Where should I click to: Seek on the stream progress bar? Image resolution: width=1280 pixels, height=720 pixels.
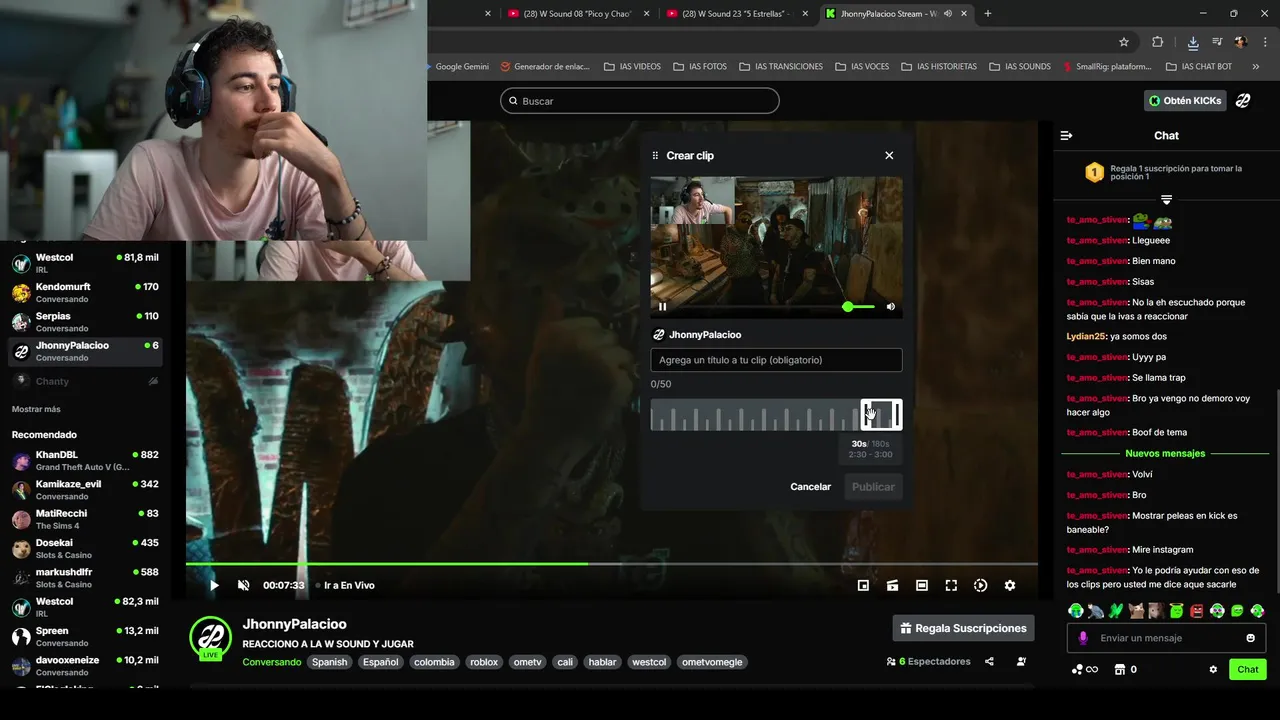[611, 564]
